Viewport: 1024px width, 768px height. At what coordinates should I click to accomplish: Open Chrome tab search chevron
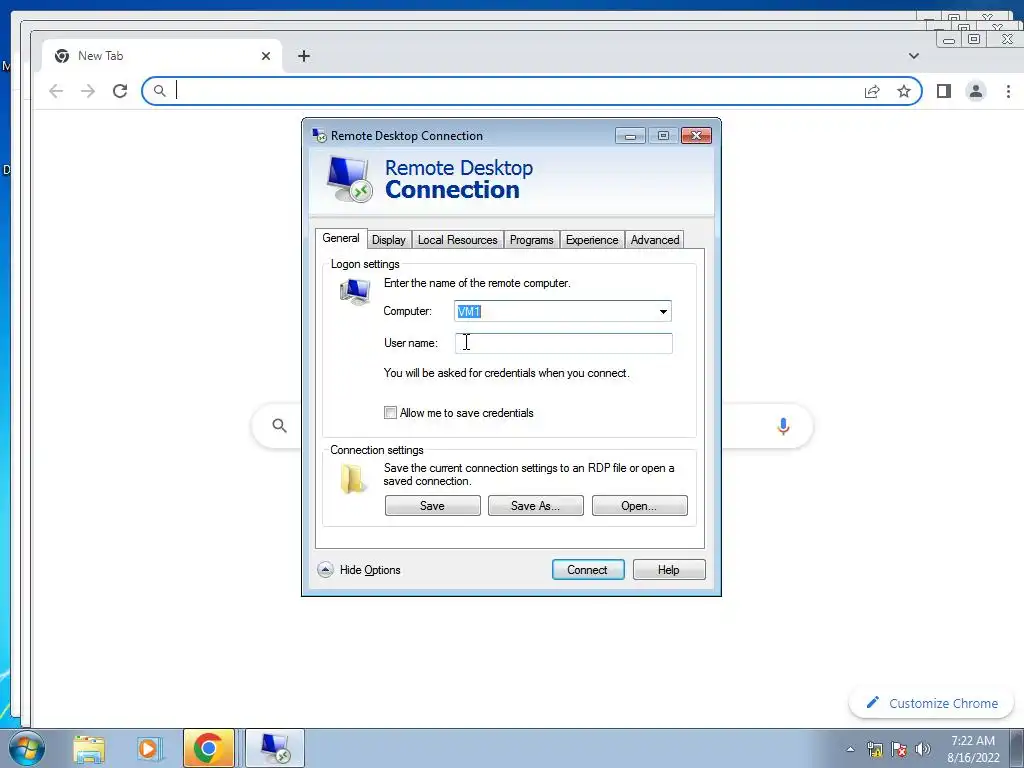(x=914, y=56)
